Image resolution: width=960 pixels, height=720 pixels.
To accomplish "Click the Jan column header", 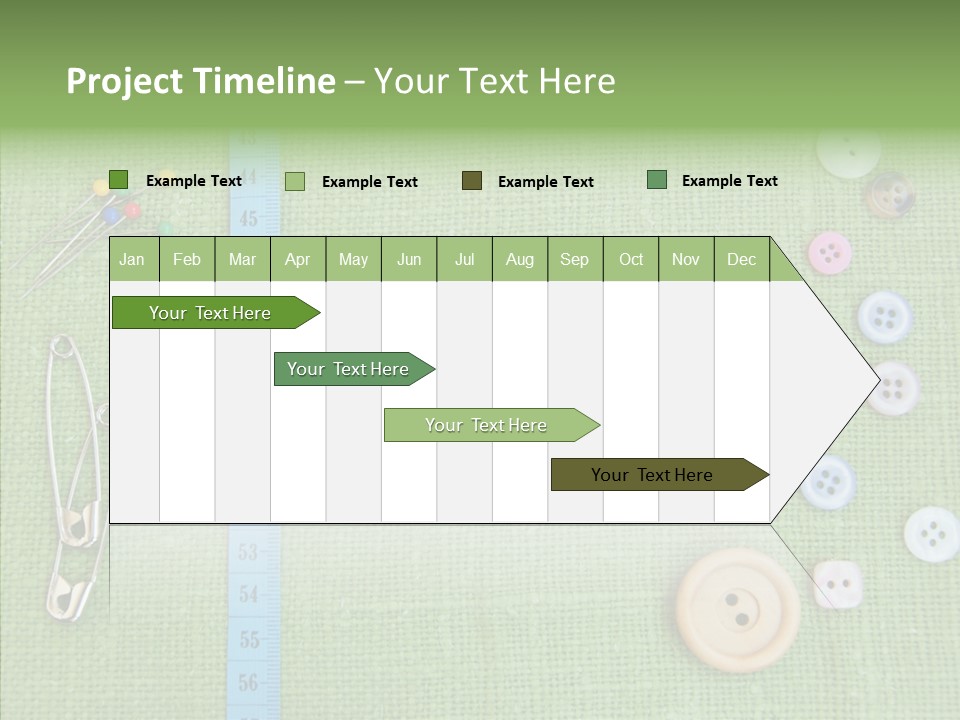I will coord(132,259).
